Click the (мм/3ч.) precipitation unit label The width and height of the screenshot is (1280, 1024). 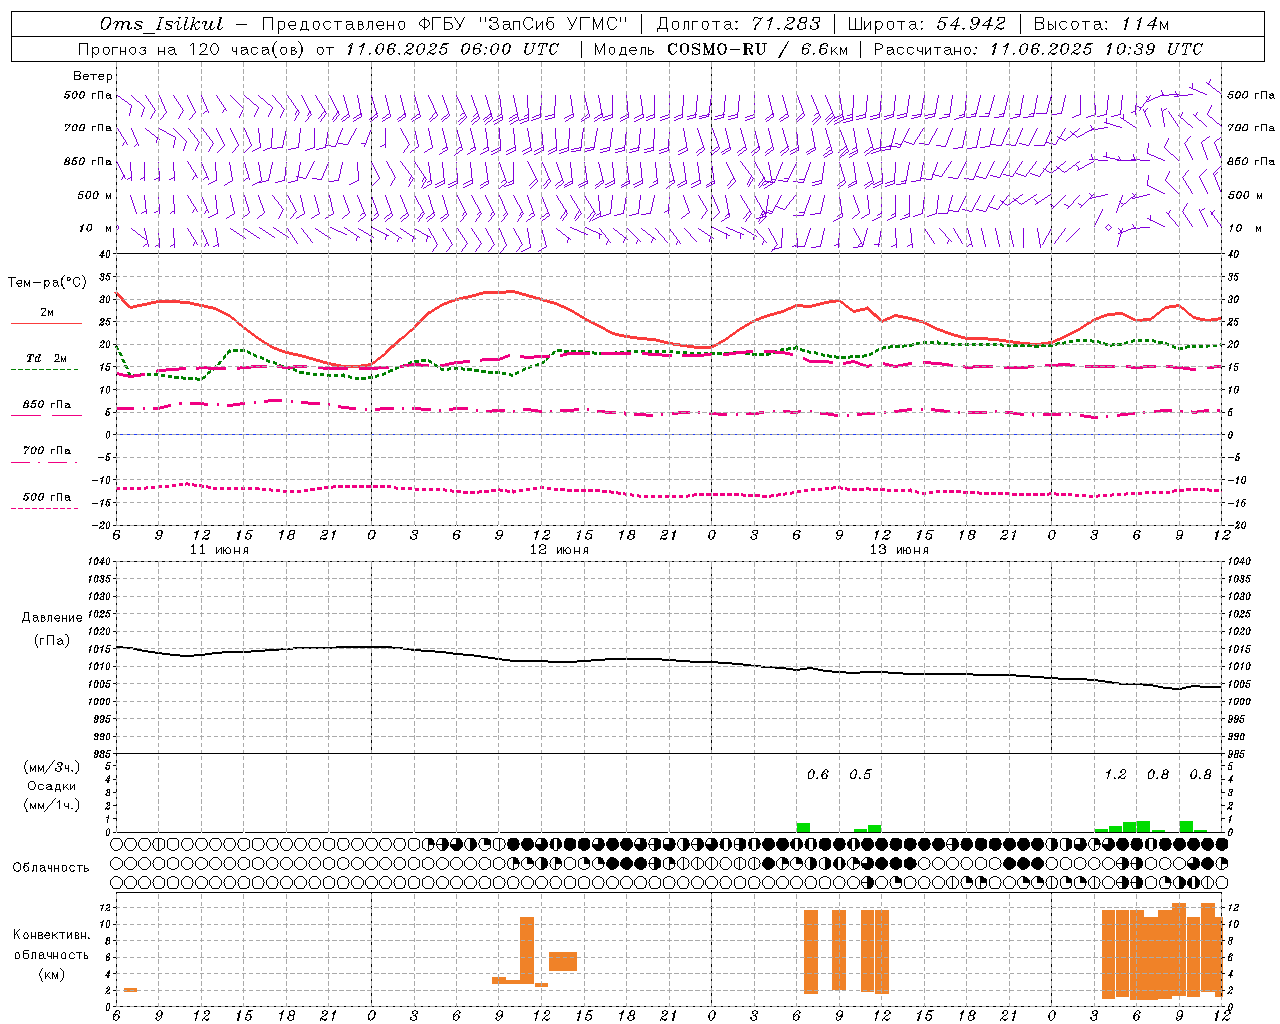51,767
